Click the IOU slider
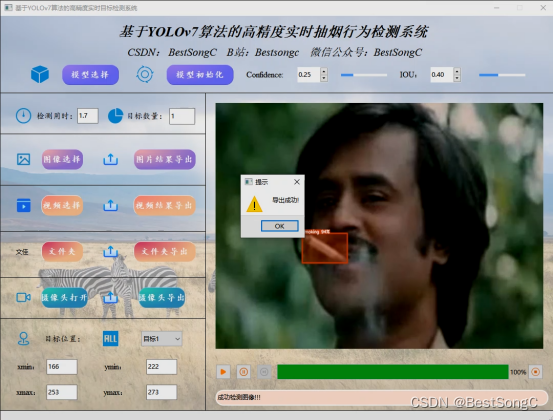This screenshot has height=420, width=553. click(502, 75)
